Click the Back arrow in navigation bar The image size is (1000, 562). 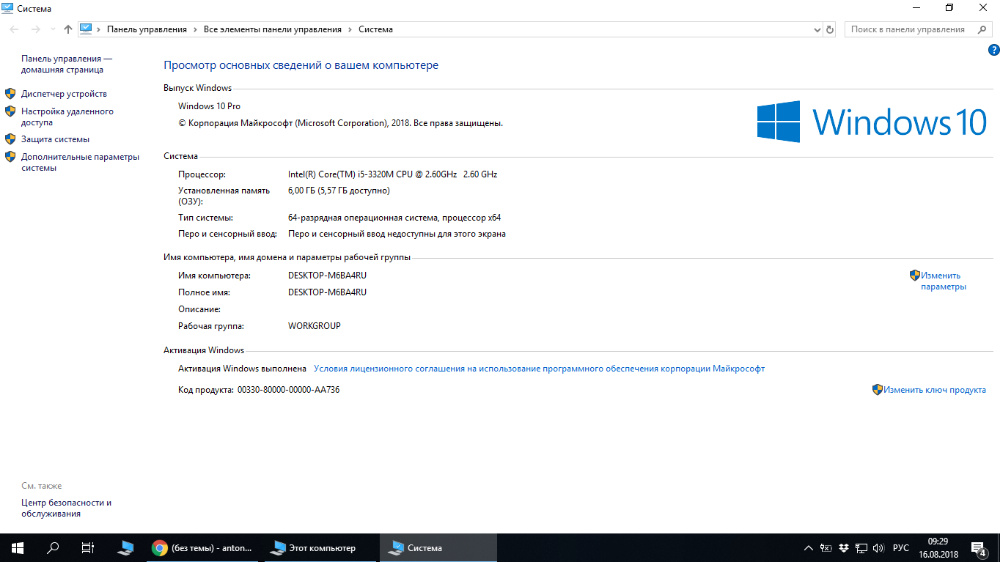(15, 30)
